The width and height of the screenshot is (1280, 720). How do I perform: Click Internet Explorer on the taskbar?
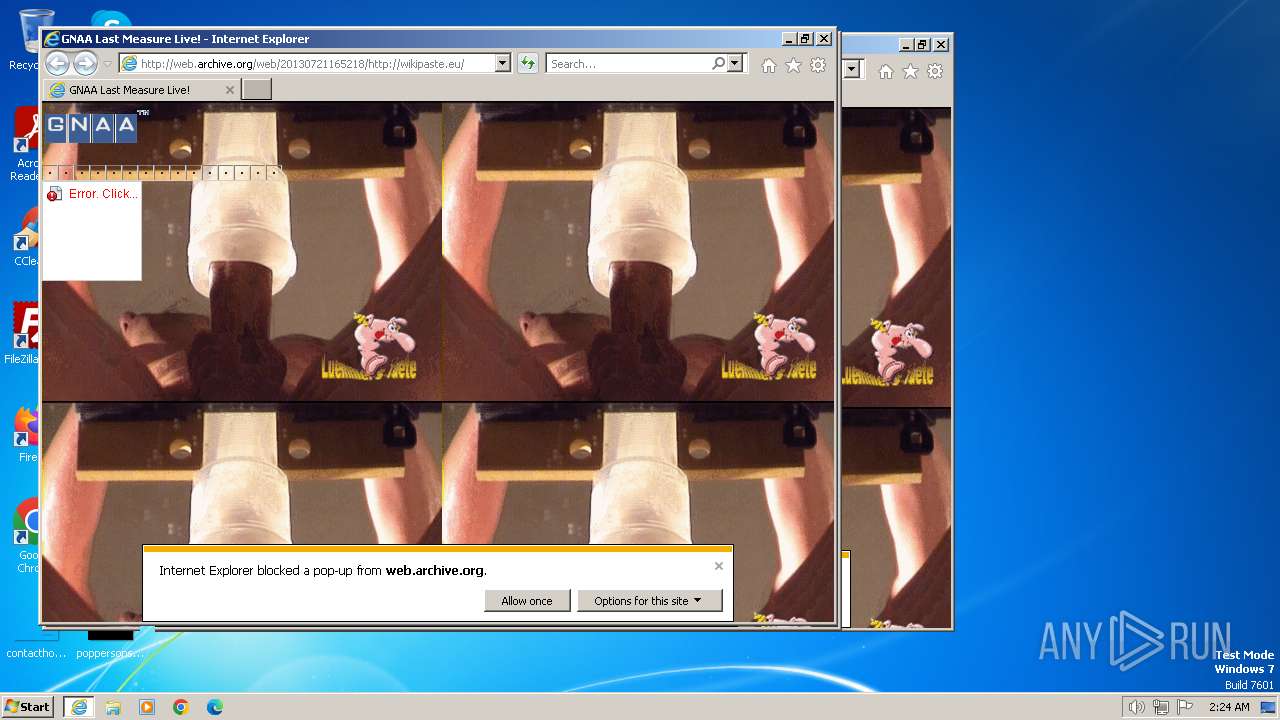click(x=78, y=707)
